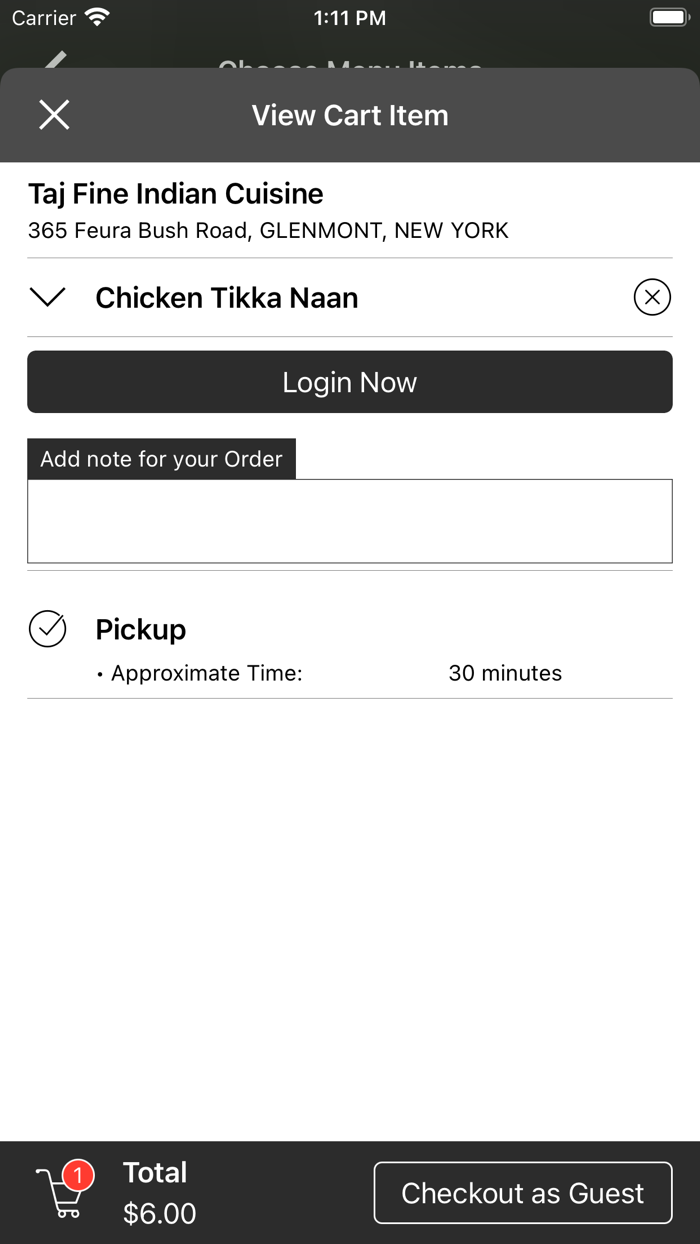700x1244 pixels.
Task: Expand Chicken Tikka Naan details chevron
Action: [x=48, y=297]
